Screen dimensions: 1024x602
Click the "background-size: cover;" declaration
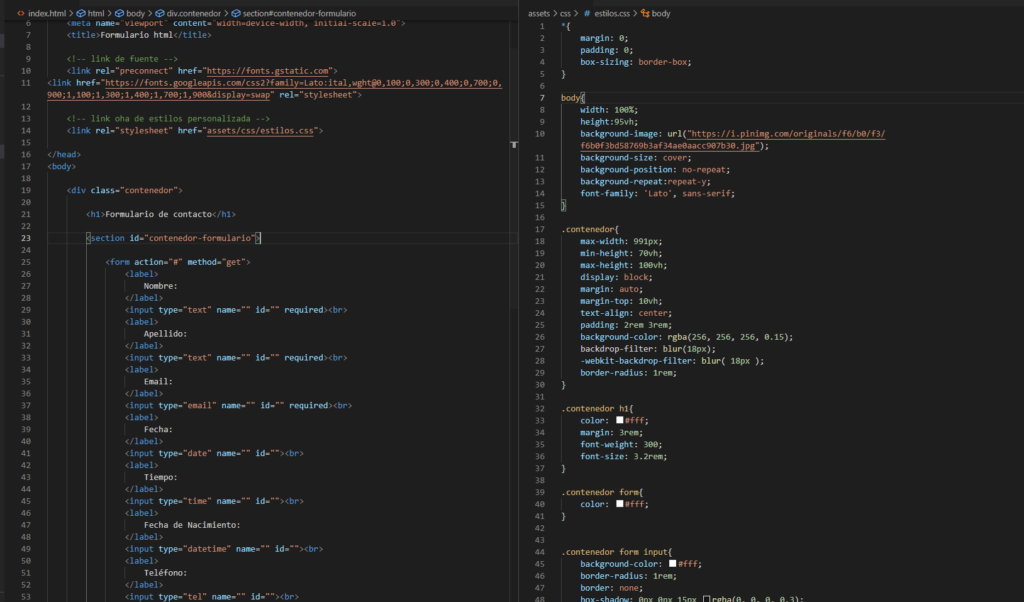coord(635,158)
